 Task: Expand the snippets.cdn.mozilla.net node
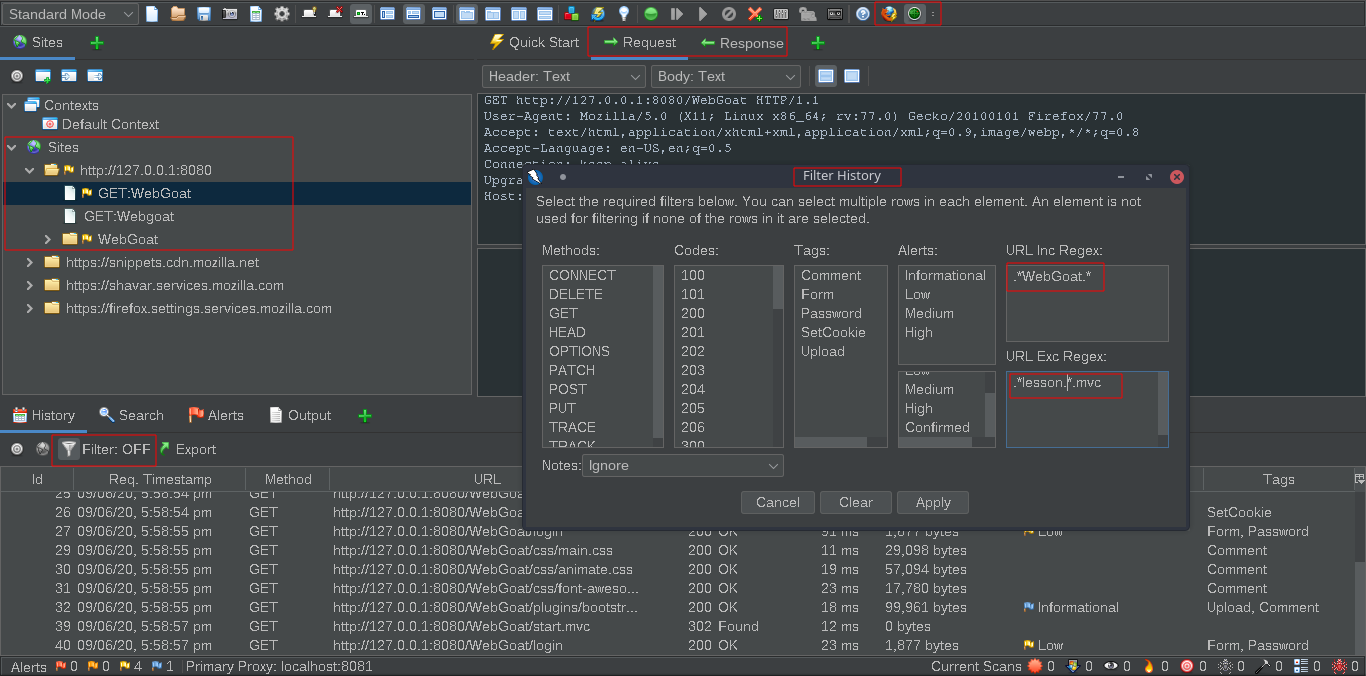point(31,262)
